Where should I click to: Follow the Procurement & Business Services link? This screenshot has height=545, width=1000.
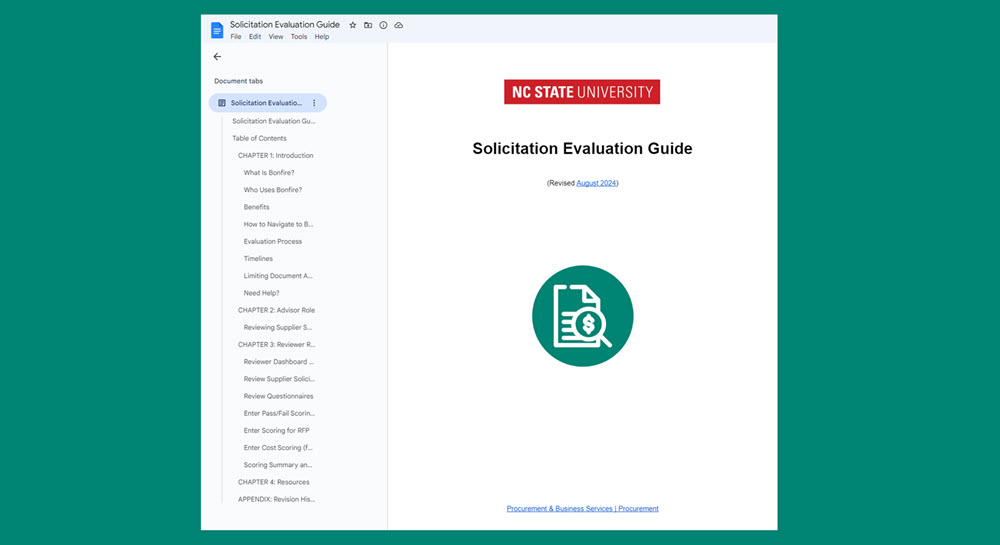pyautogui.click(x=582, y=509)
